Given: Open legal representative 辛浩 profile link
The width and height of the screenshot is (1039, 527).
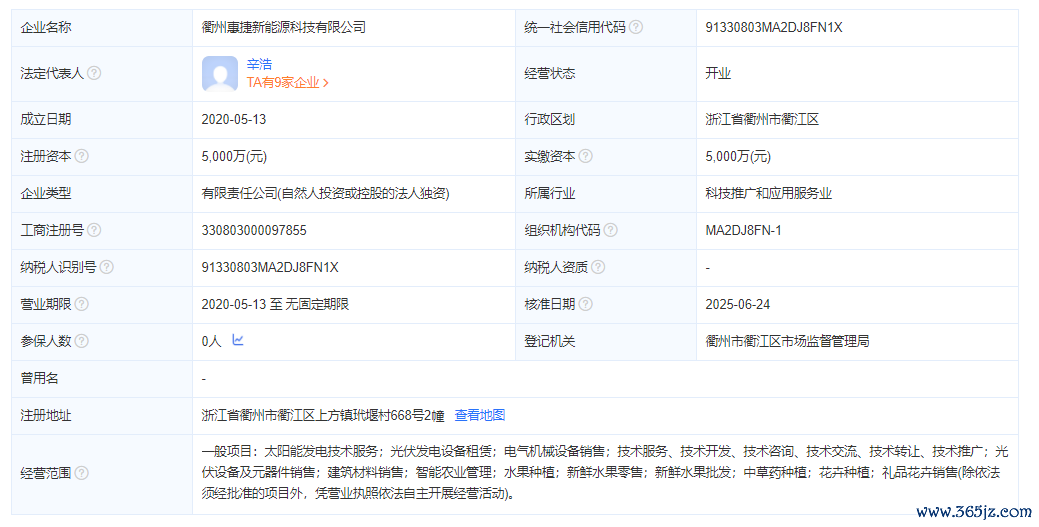Looking at the screenshot, I should [x=259, y=64].
